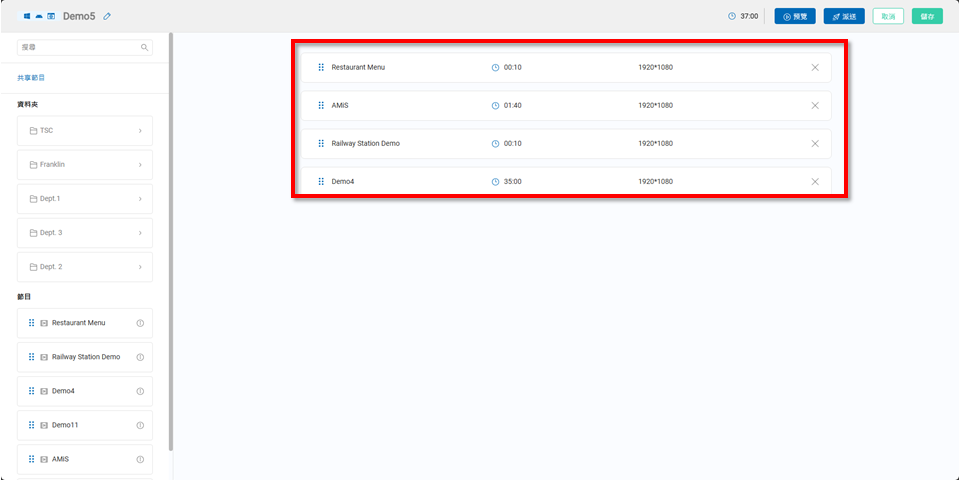Click drag handle of sidebar Demo4 program
960x480 pixels.
tap(31, 391)
